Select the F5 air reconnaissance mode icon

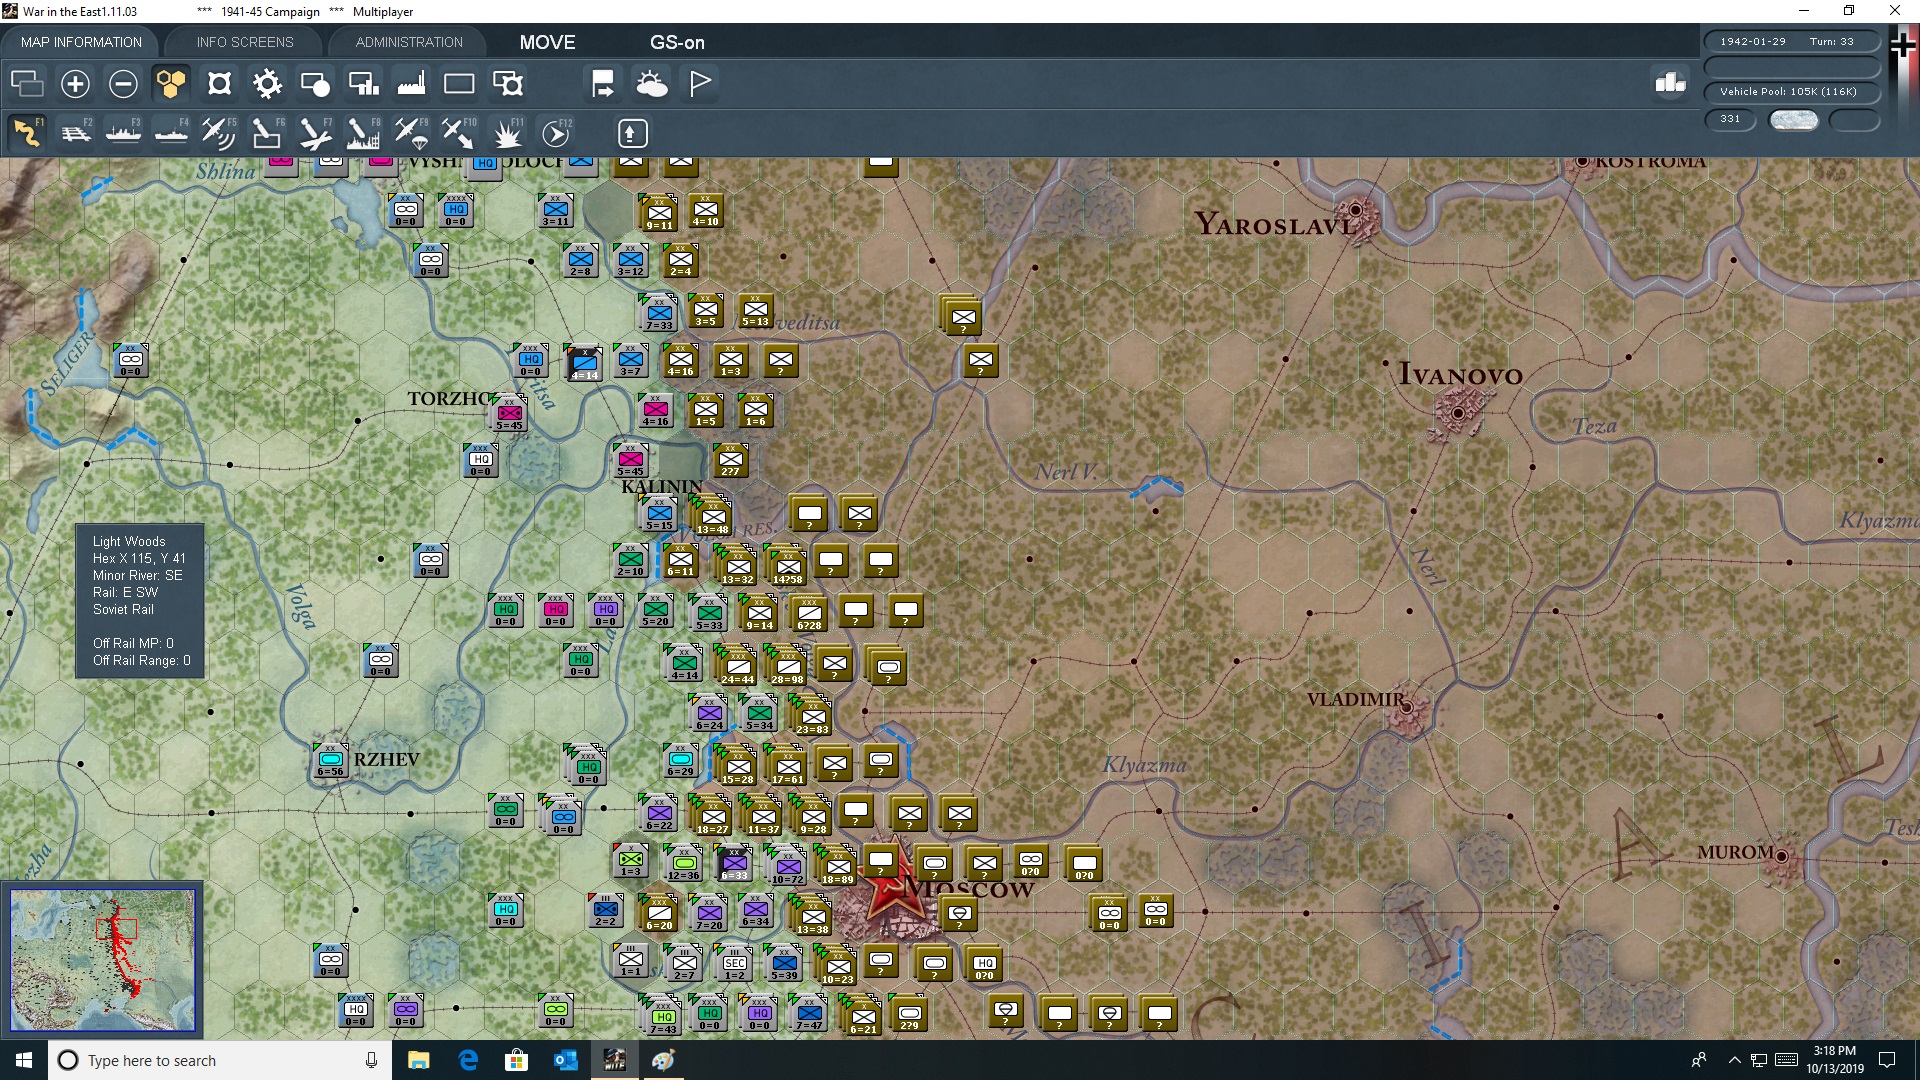click(x=219, y=133)
